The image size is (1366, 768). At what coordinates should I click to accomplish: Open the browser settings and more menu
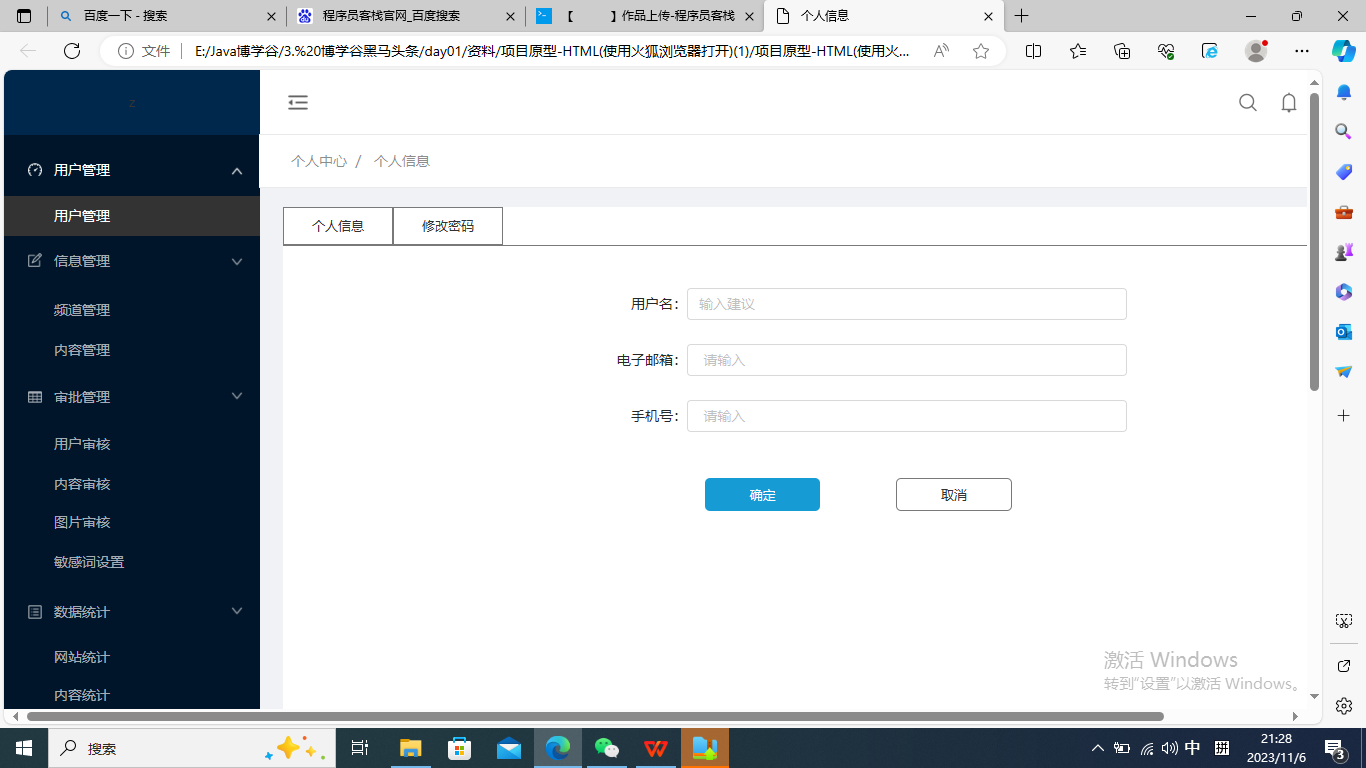coord(1301,51)
